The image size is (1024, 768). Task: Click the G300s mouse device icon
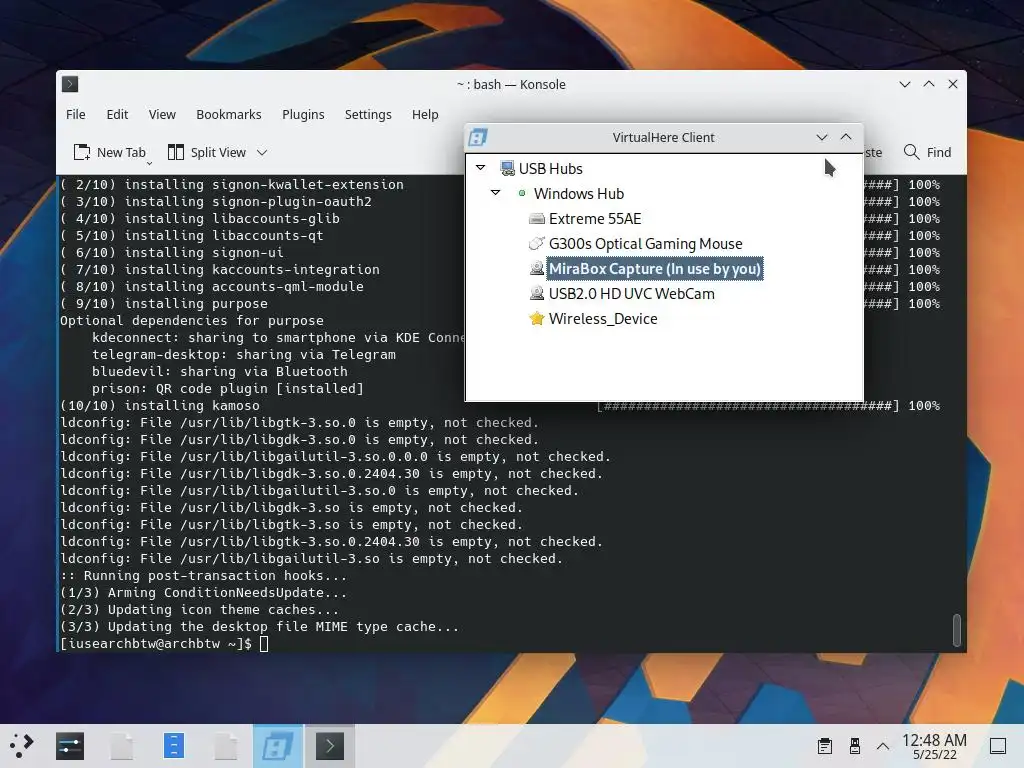click(537, 244)
